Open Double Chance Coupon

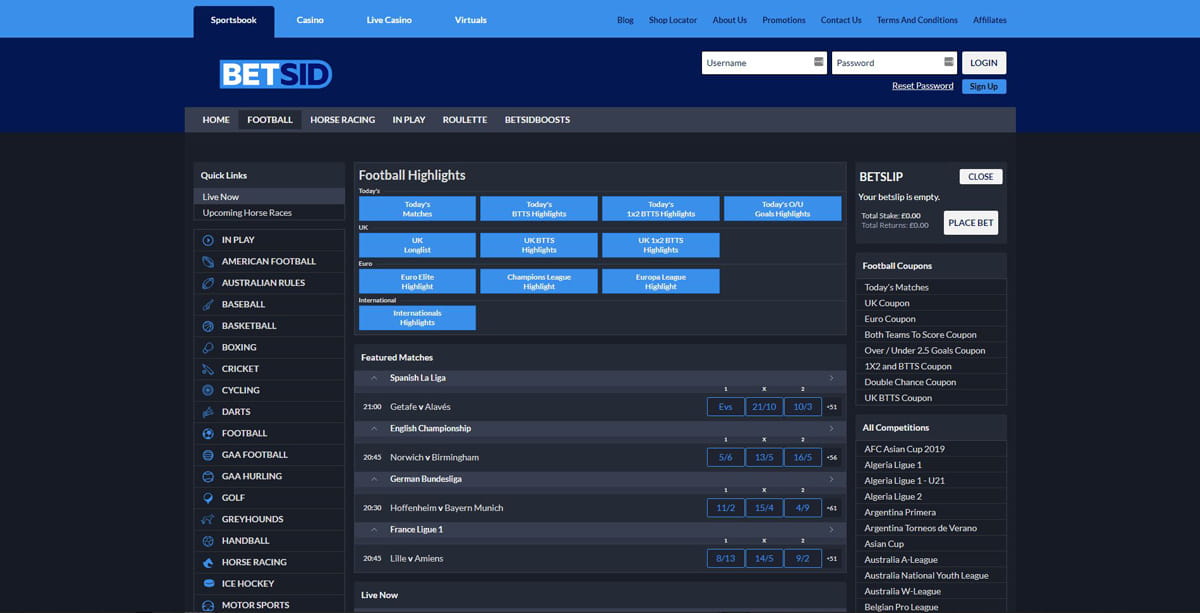(910, 382)
